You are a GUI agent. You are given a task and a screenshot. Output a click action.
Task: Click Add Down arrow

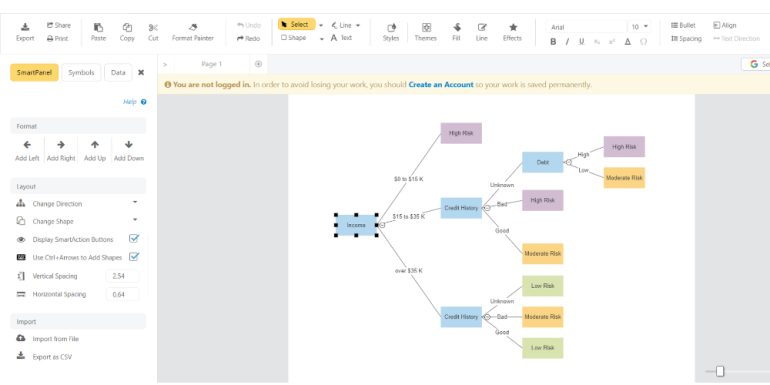(129, 150)
